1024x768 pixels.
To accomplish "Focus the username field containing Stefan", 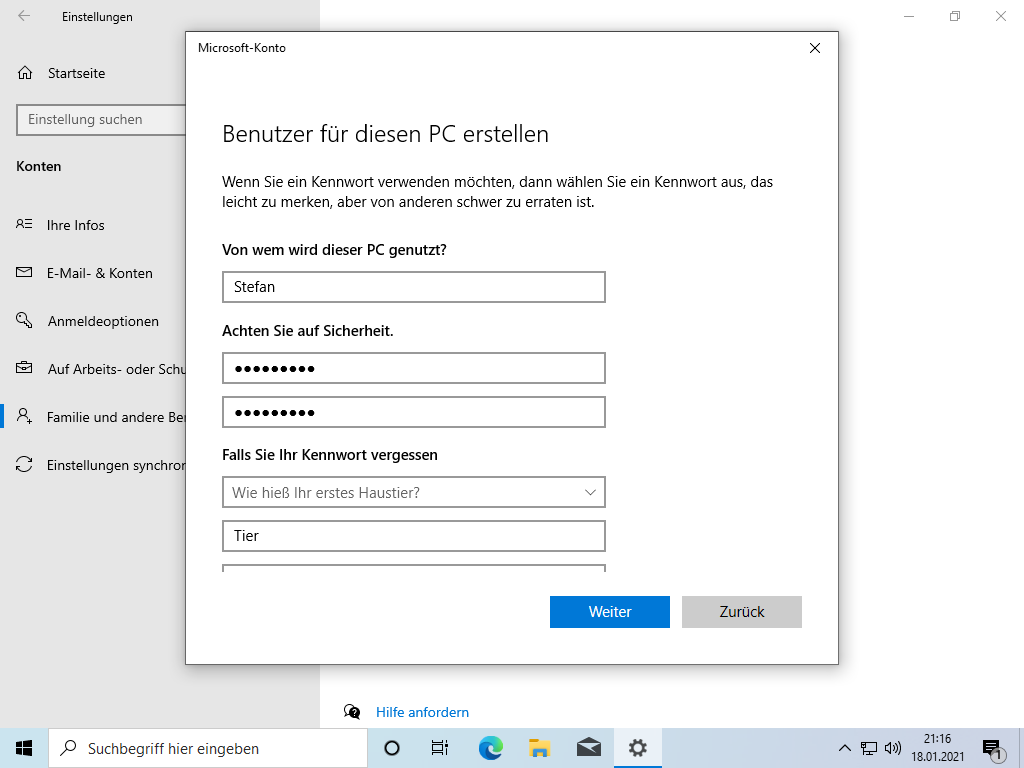I will [414, 287].
